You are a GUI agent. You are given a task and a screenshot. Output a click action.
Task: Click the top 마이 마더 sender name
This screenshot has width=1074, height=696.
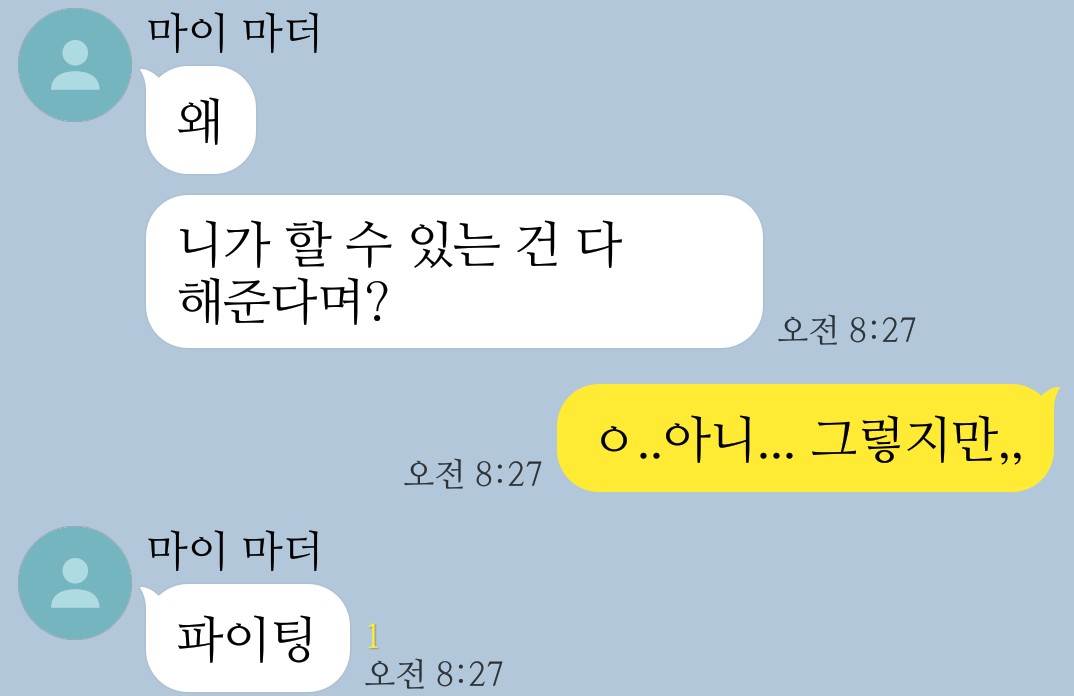tap(234, 33)
